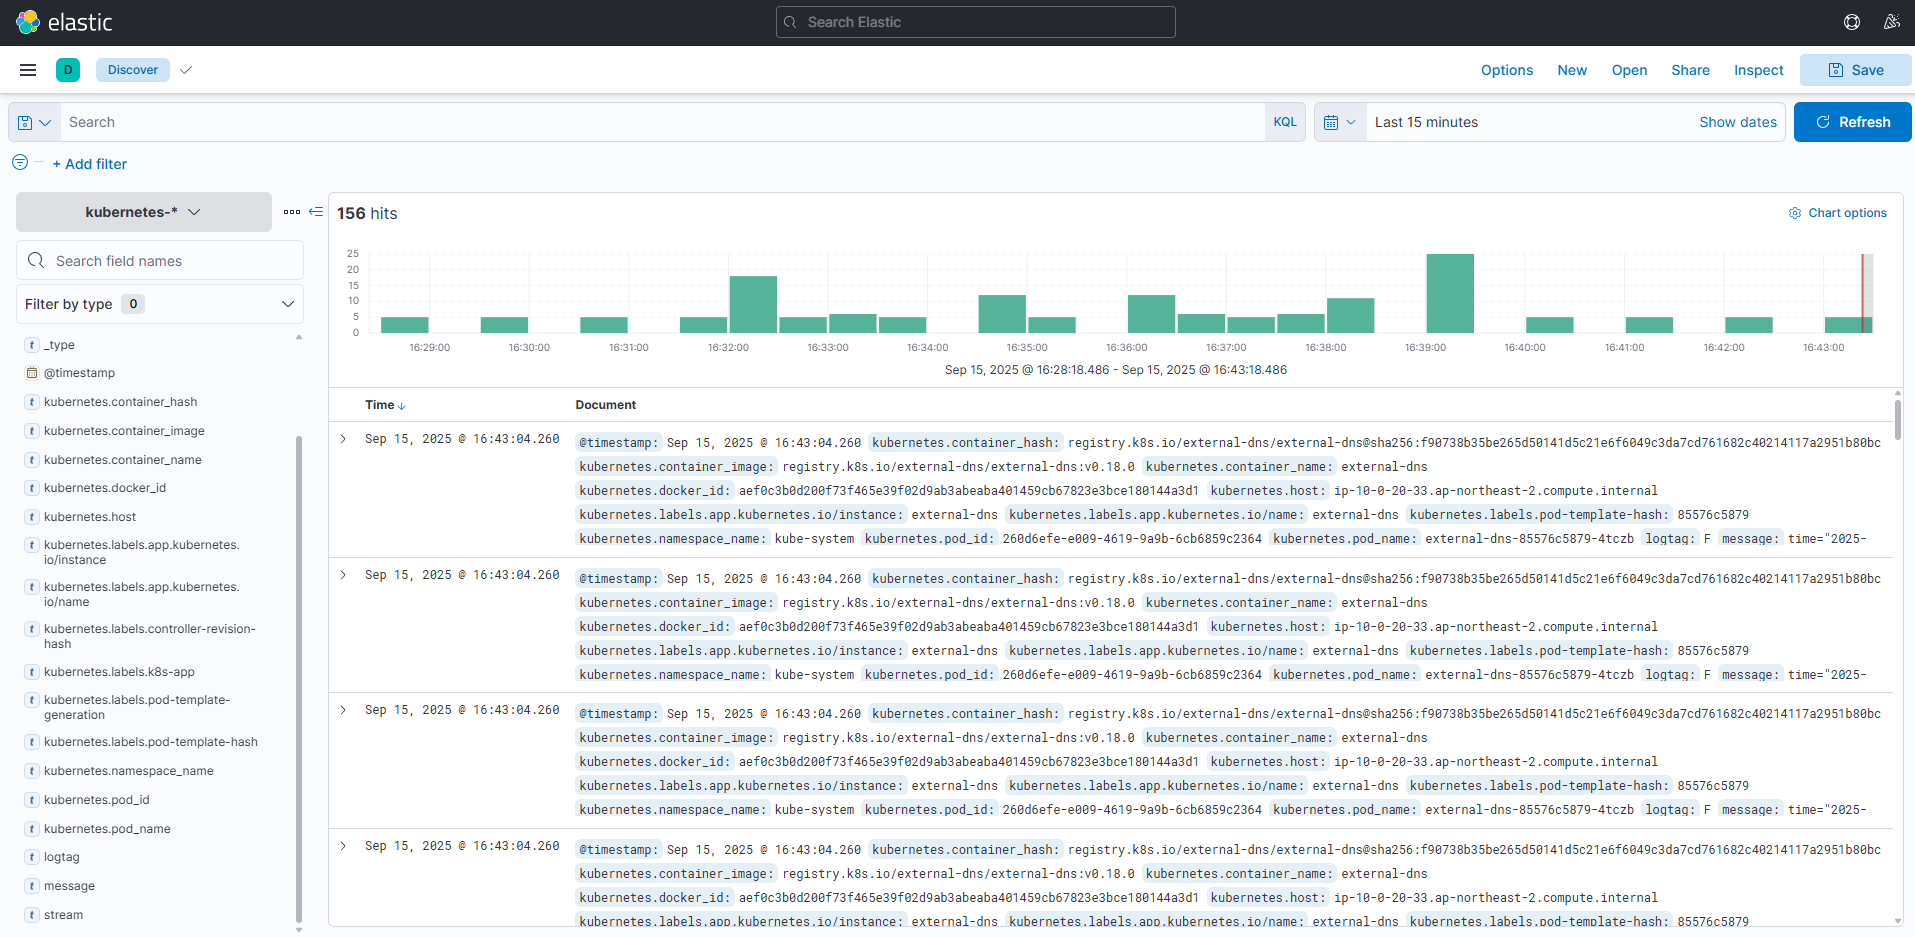This screenshot has height=937, width=1915.
Task: Collapse the field sidebar icon
Action: point(316,212)
